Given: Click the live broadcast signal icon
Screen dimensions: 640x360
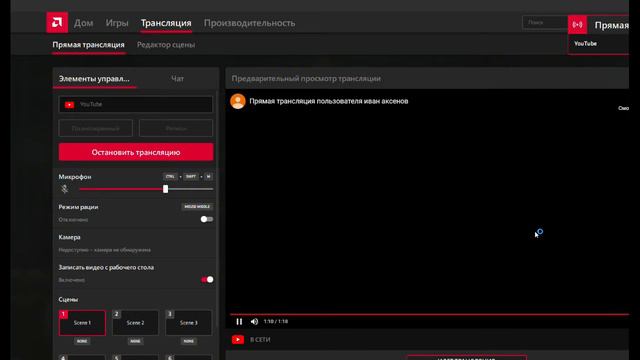Looking at the screenshot, I should pos(578,25).
